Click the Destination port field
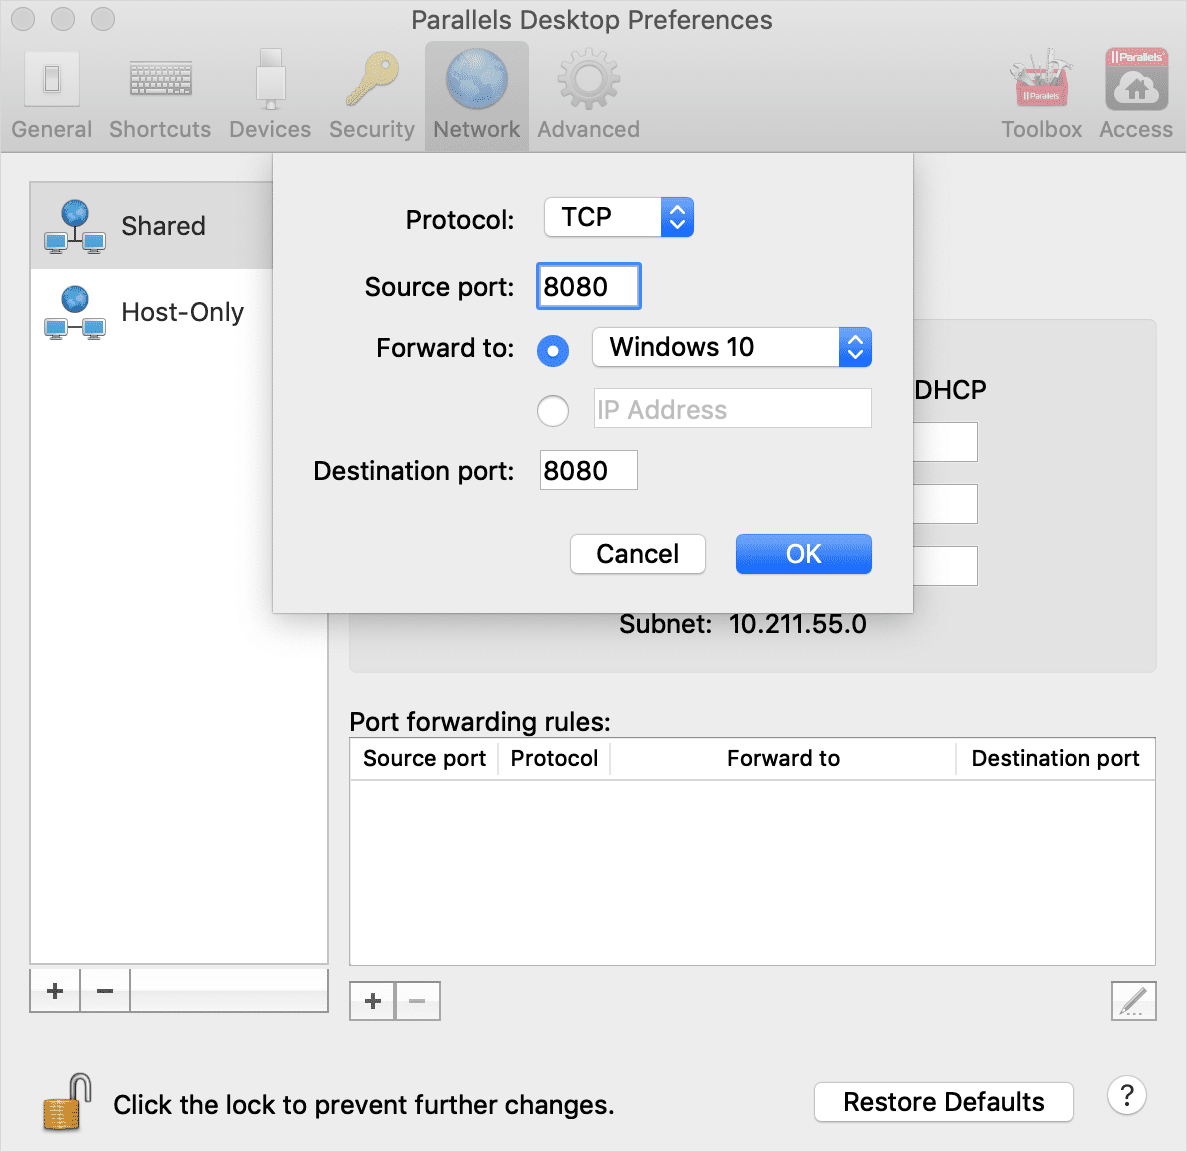The image size is (1187, 1152). pyautogui.click(x=588, y=470)
